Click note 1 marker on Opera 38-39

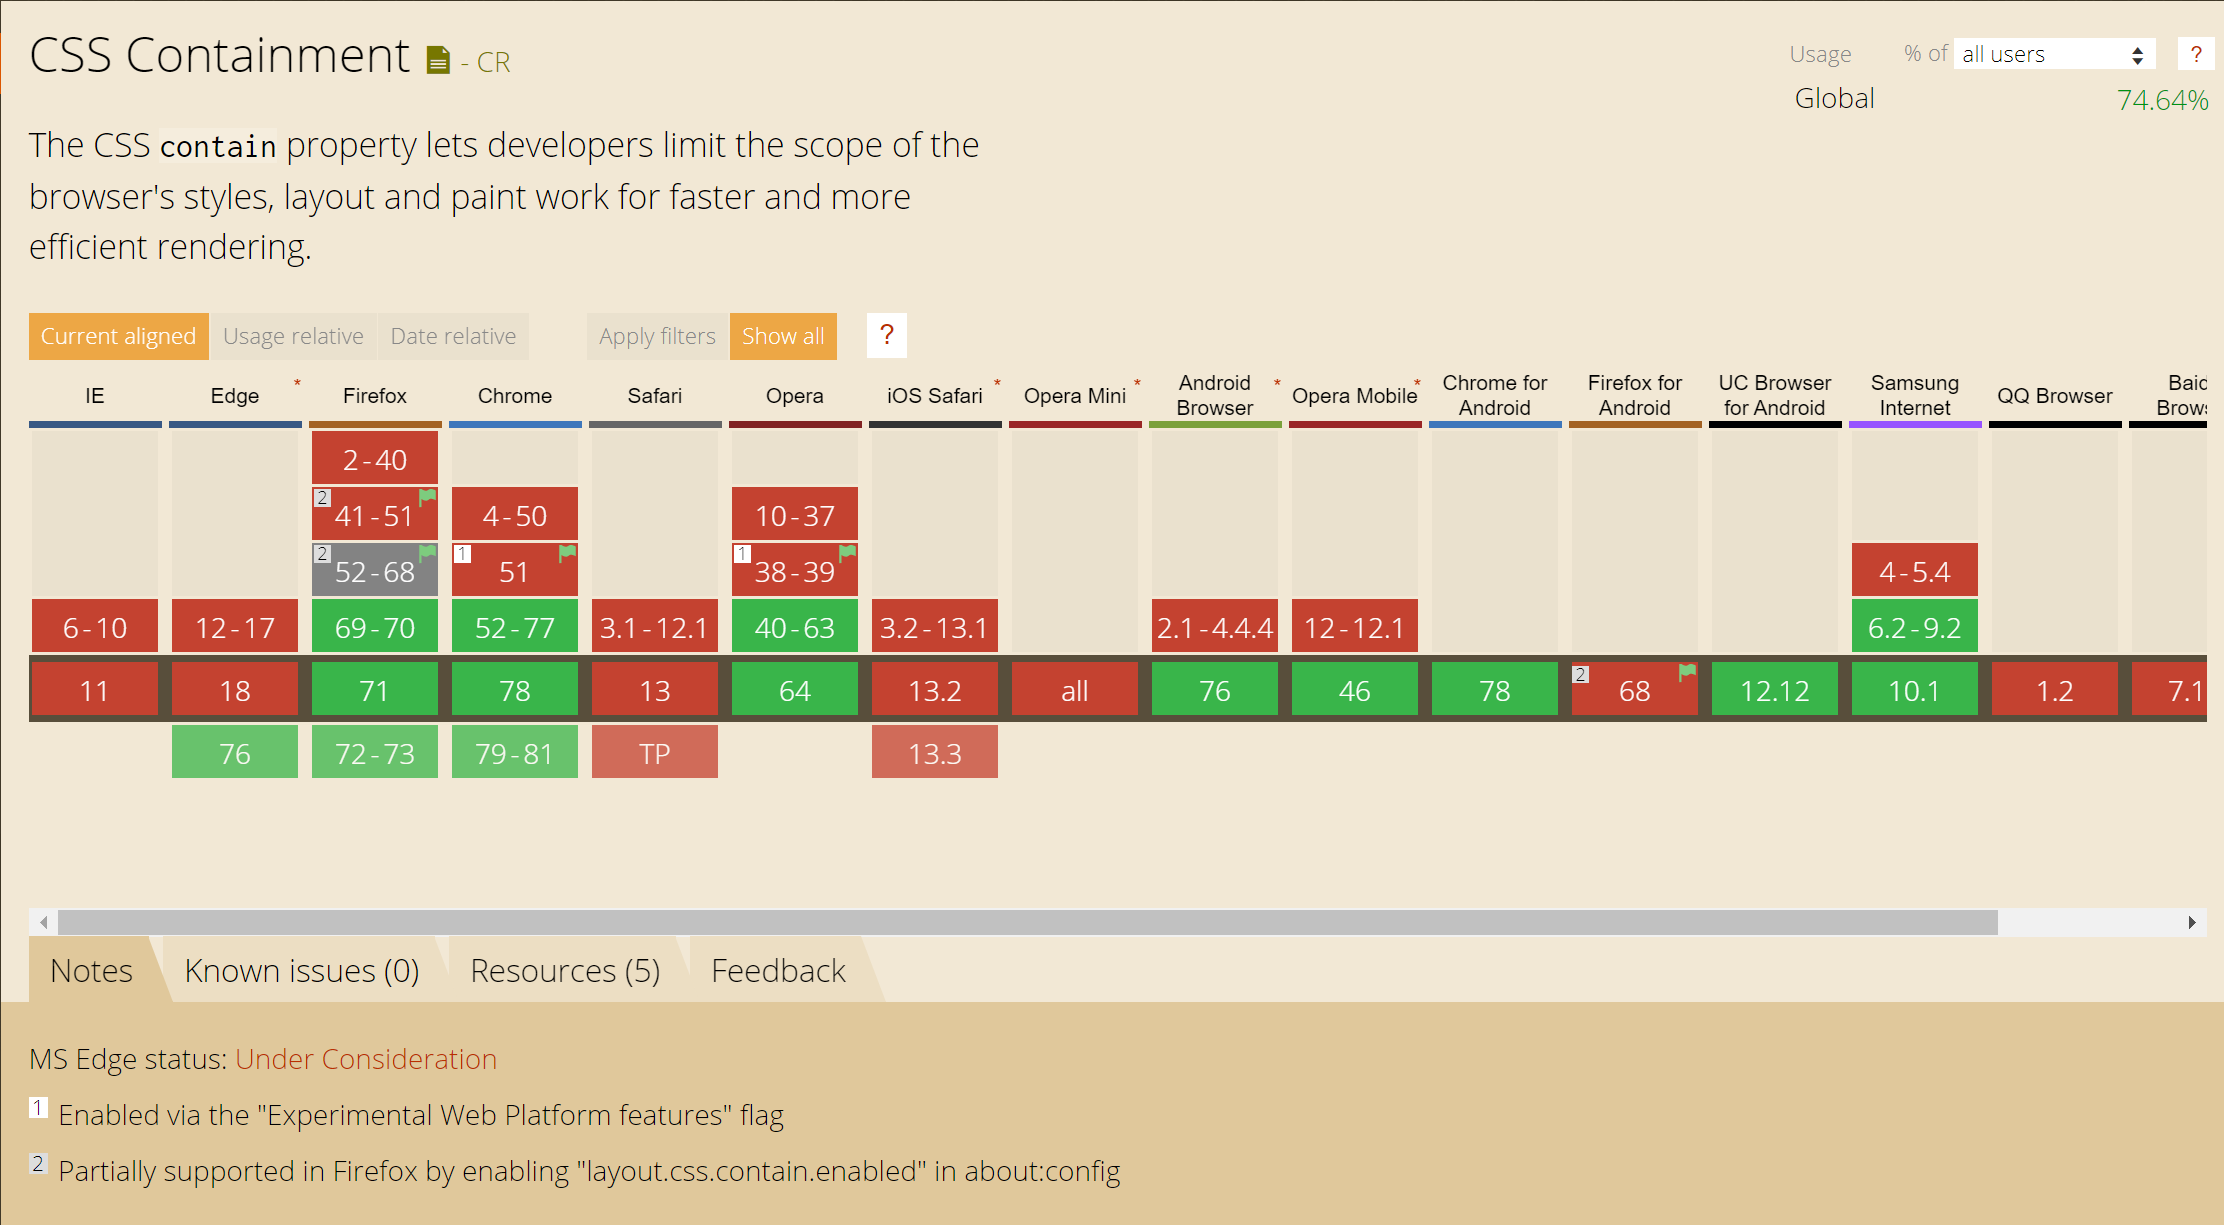(742, 553)
